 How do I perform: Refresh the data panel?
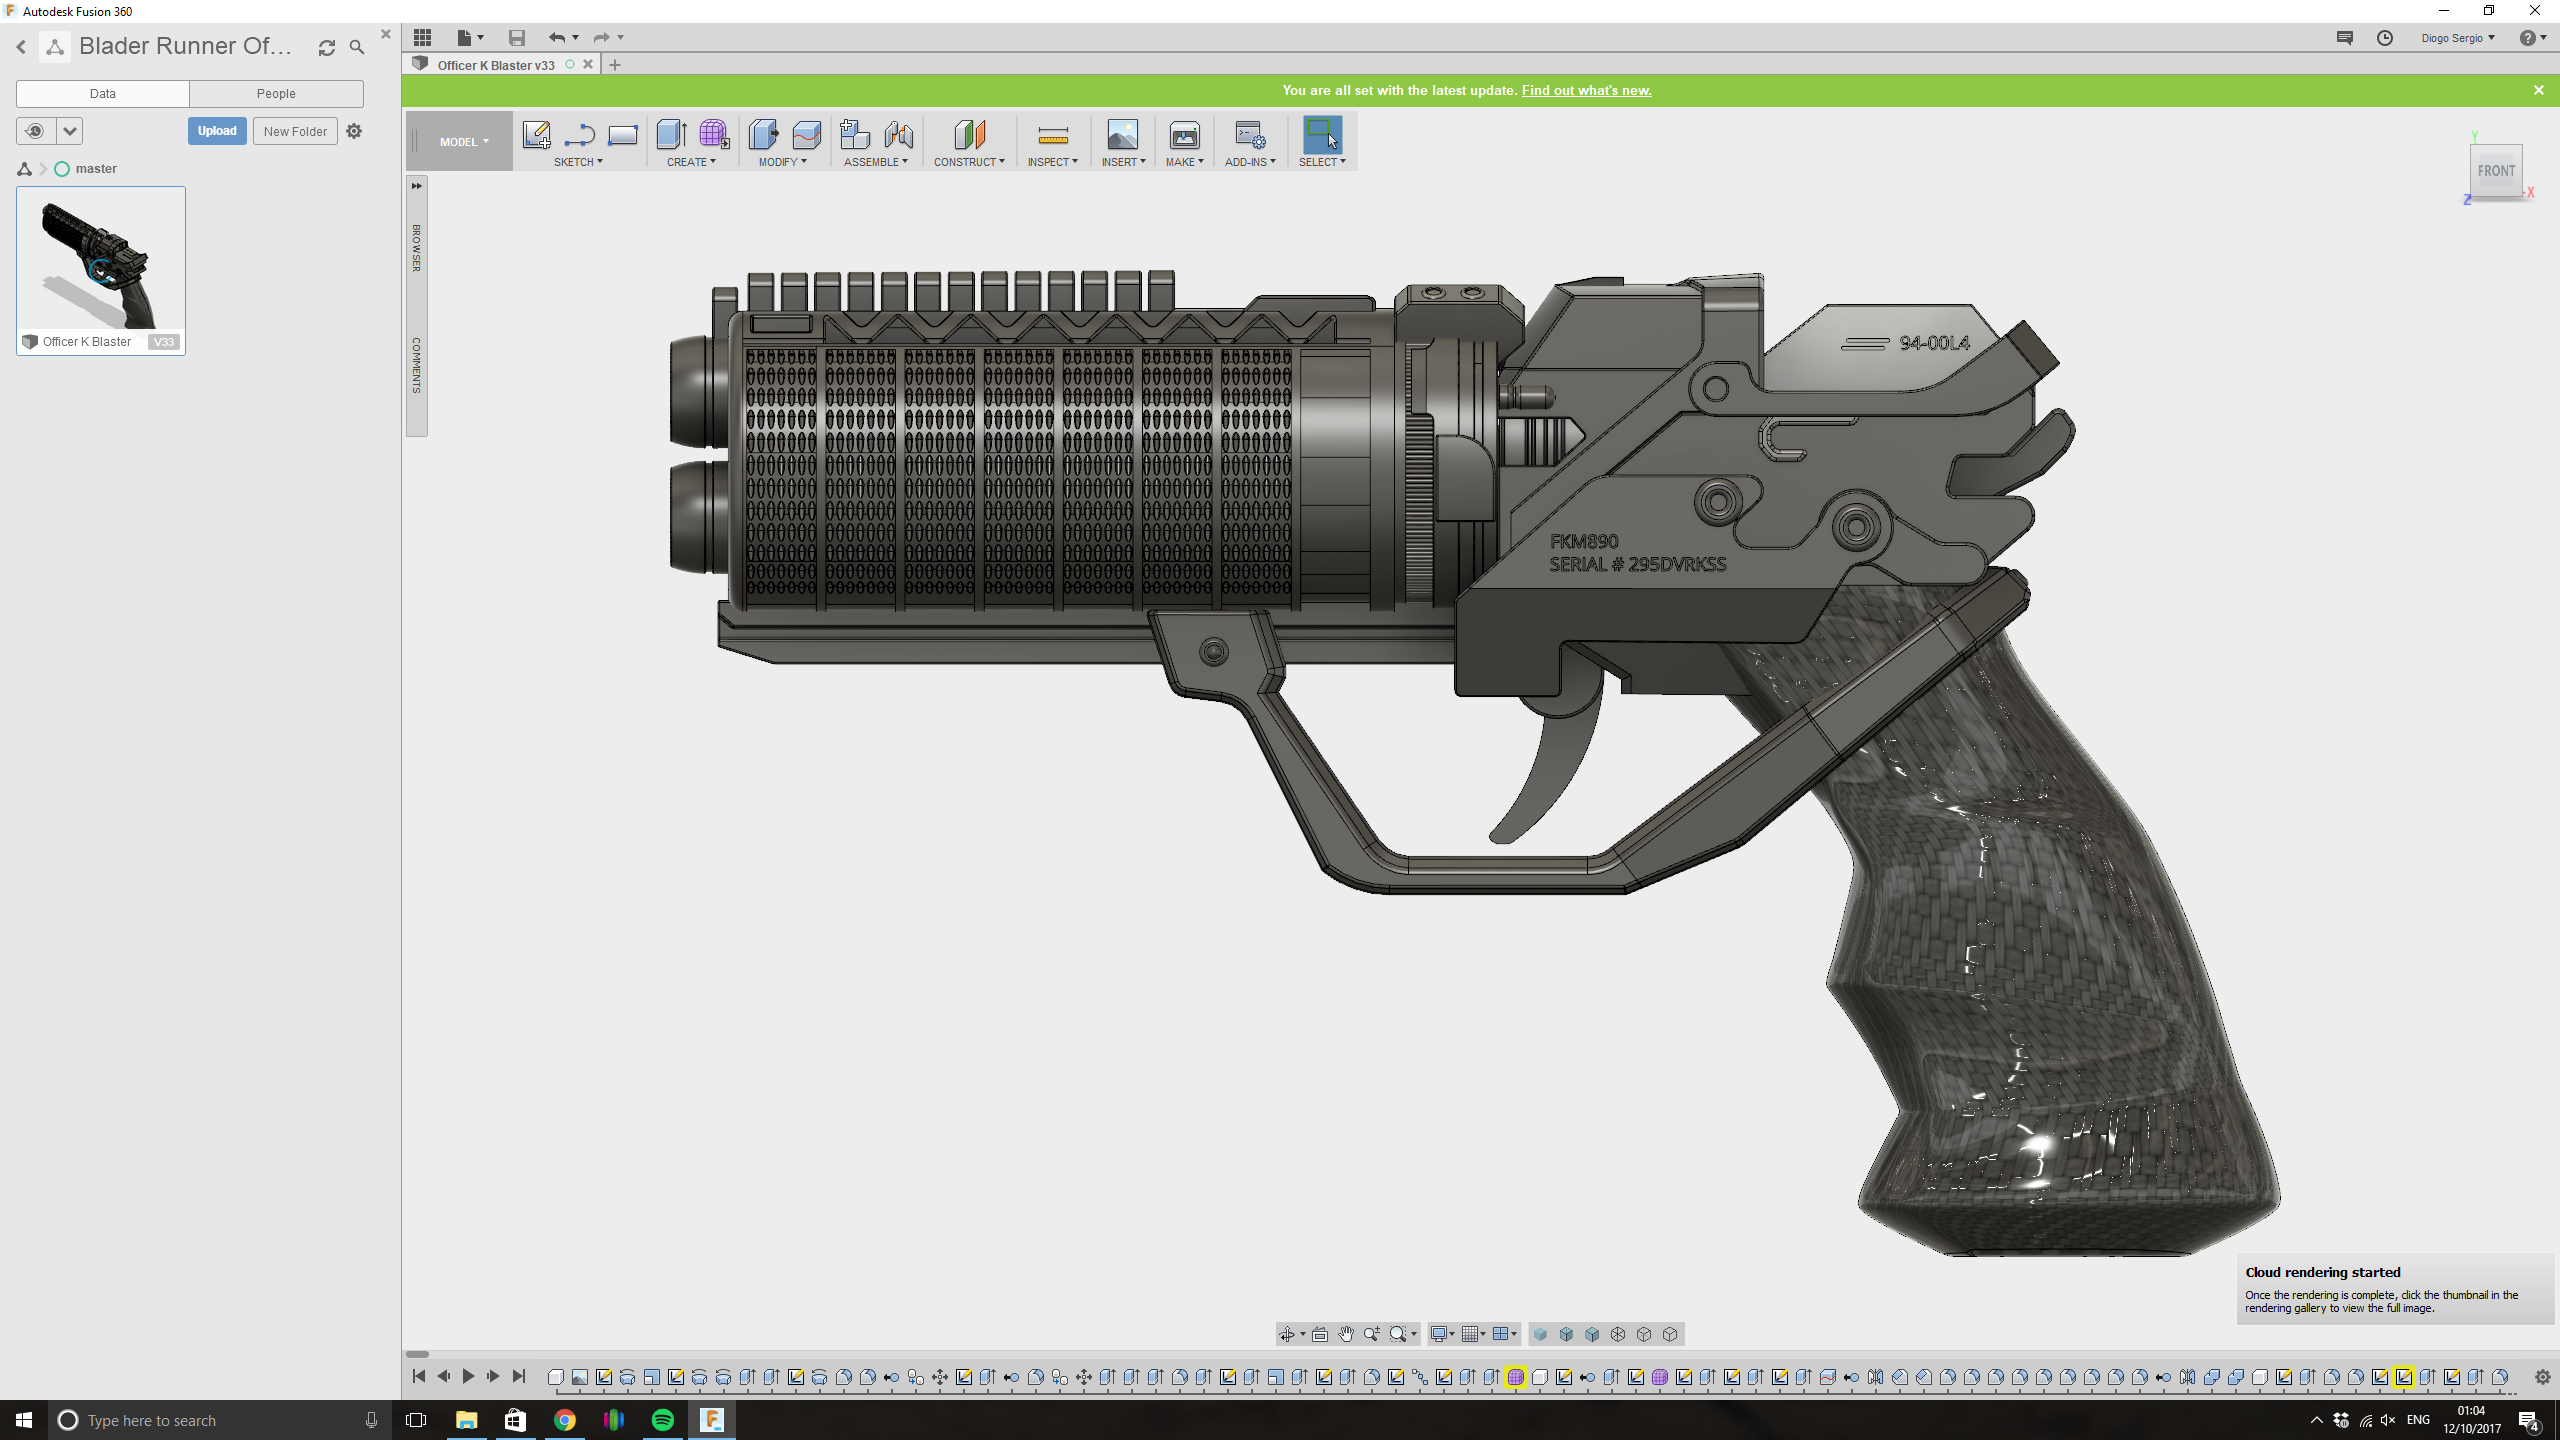pos(326,47)
